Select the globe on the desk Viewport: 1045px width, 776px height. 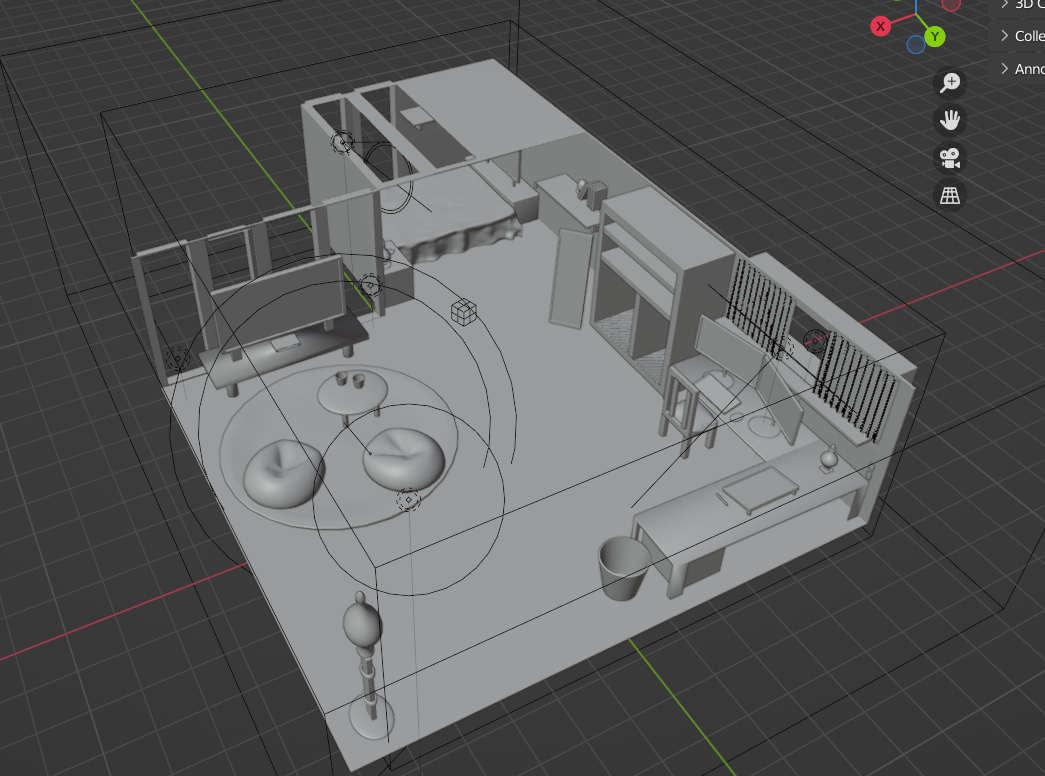point(828,459)
